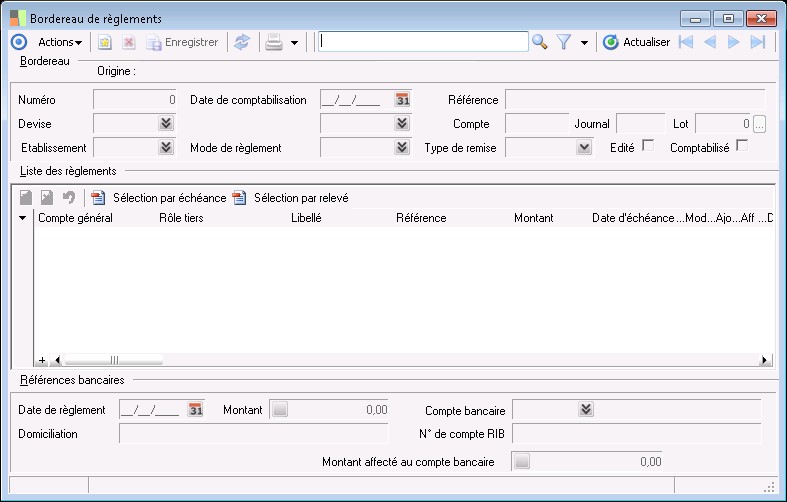Expand the Devise dropdown

[166, 124]
